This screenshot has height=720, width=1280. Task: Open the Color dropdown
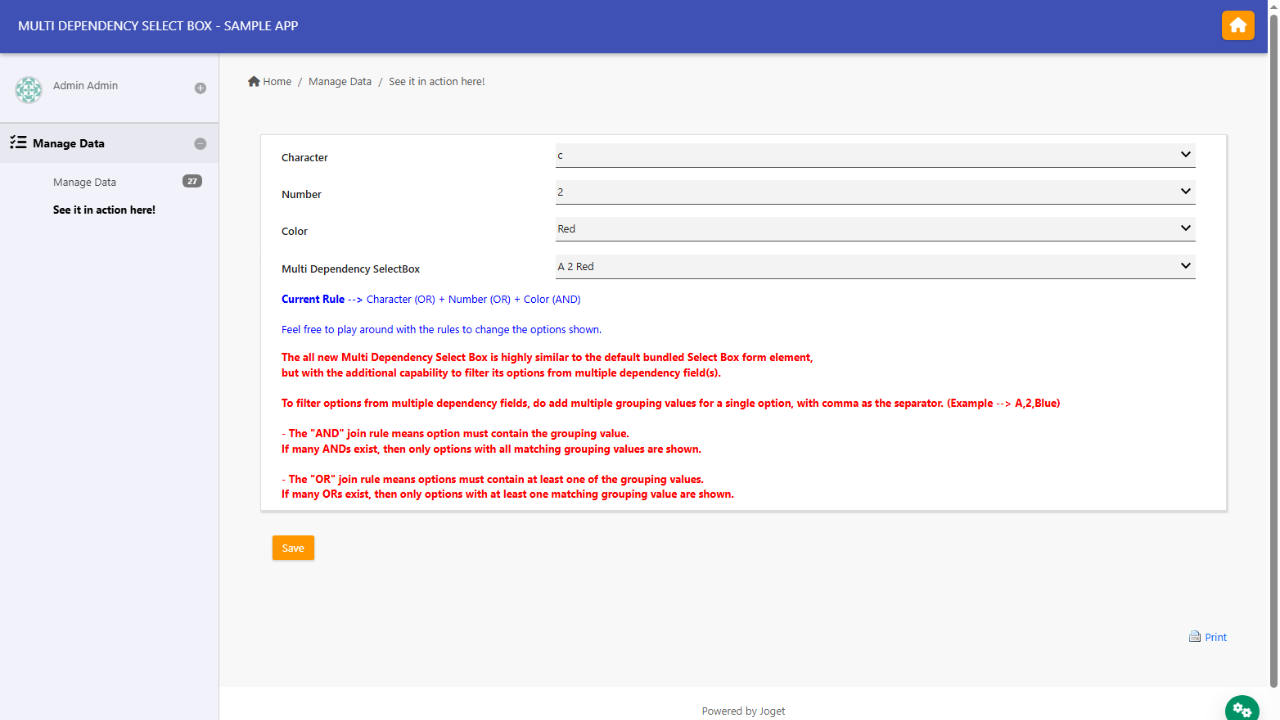[x=875, y=229]
